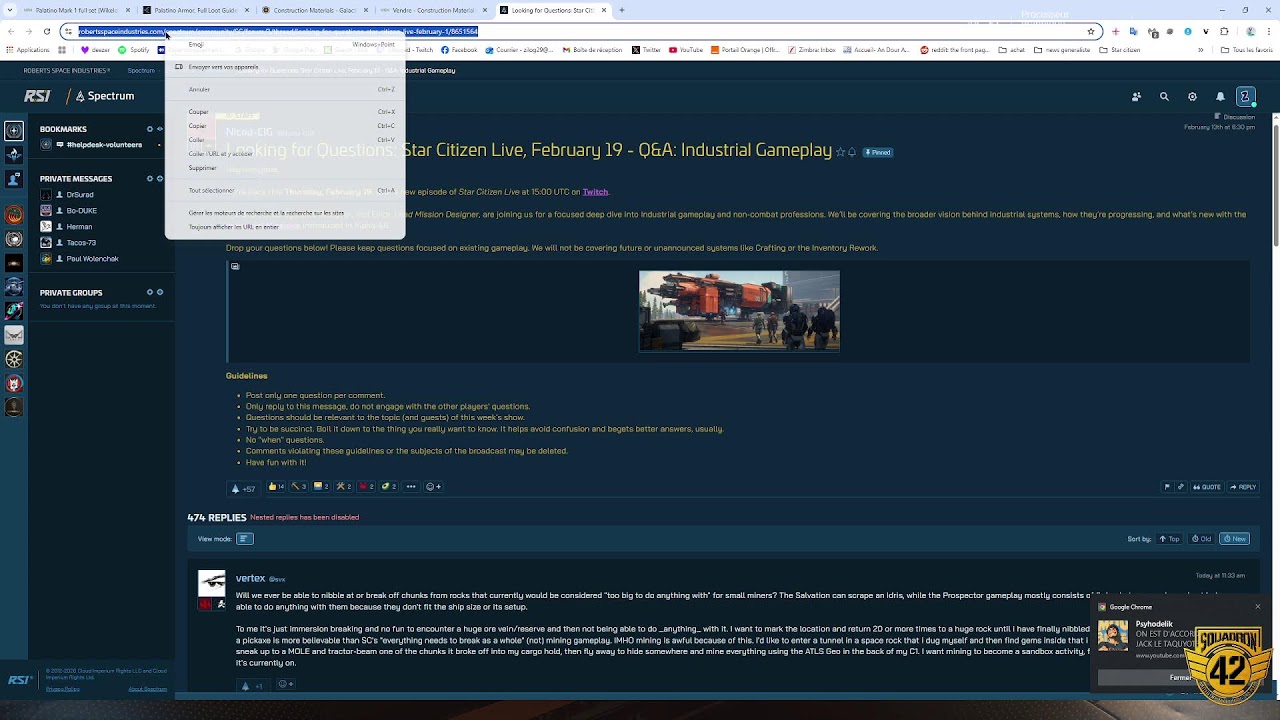
Task: Choose Tout sélectionner in the context menu
Action: [285, 190]
